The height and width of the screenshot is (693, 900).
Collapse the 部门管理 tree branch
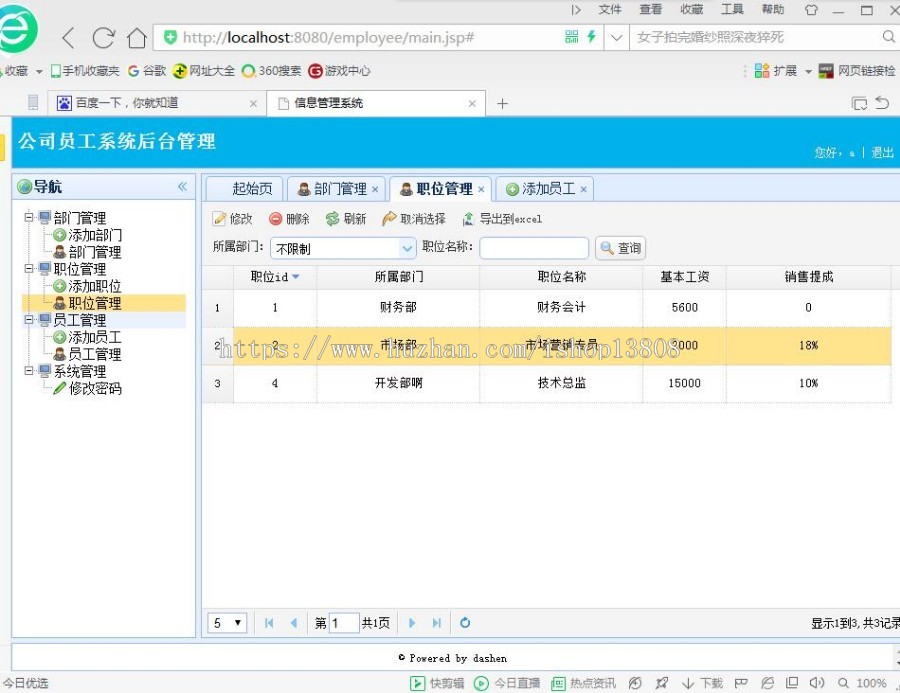[31, 217]
